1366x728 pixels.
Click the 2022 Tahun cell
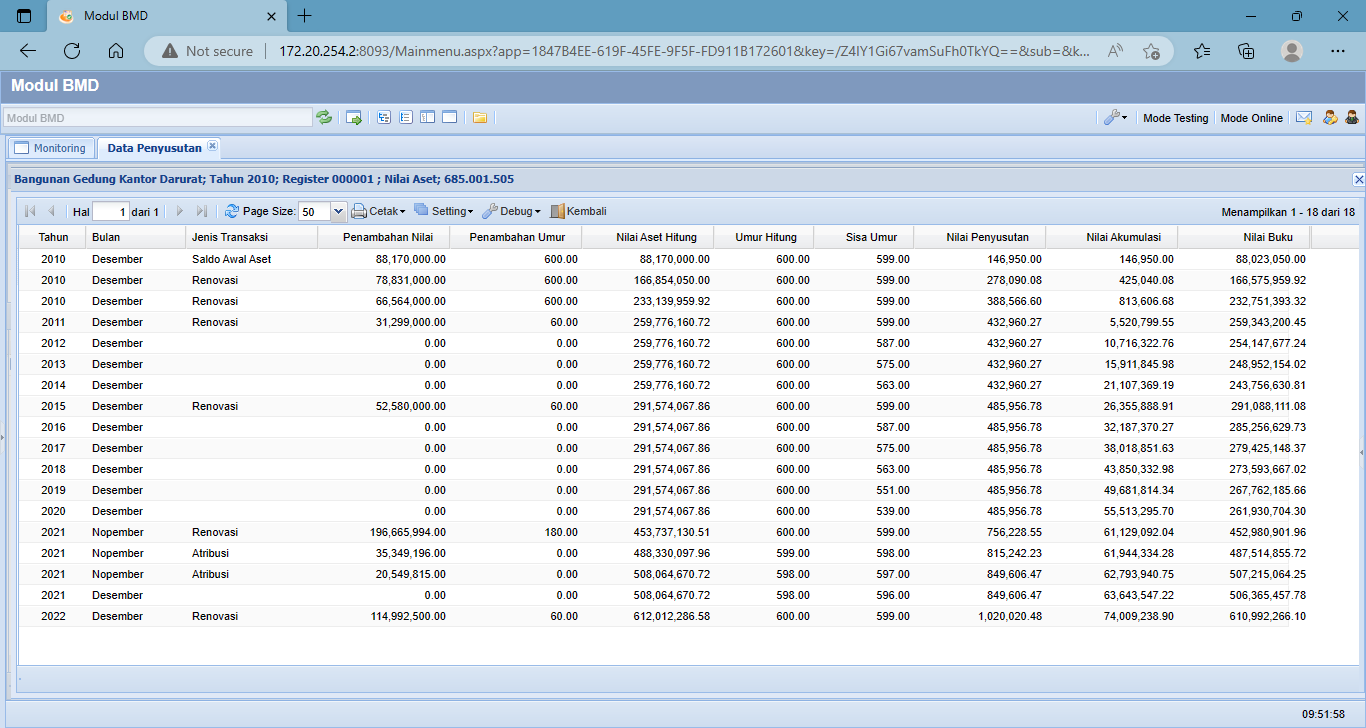[x=53, y=616]
